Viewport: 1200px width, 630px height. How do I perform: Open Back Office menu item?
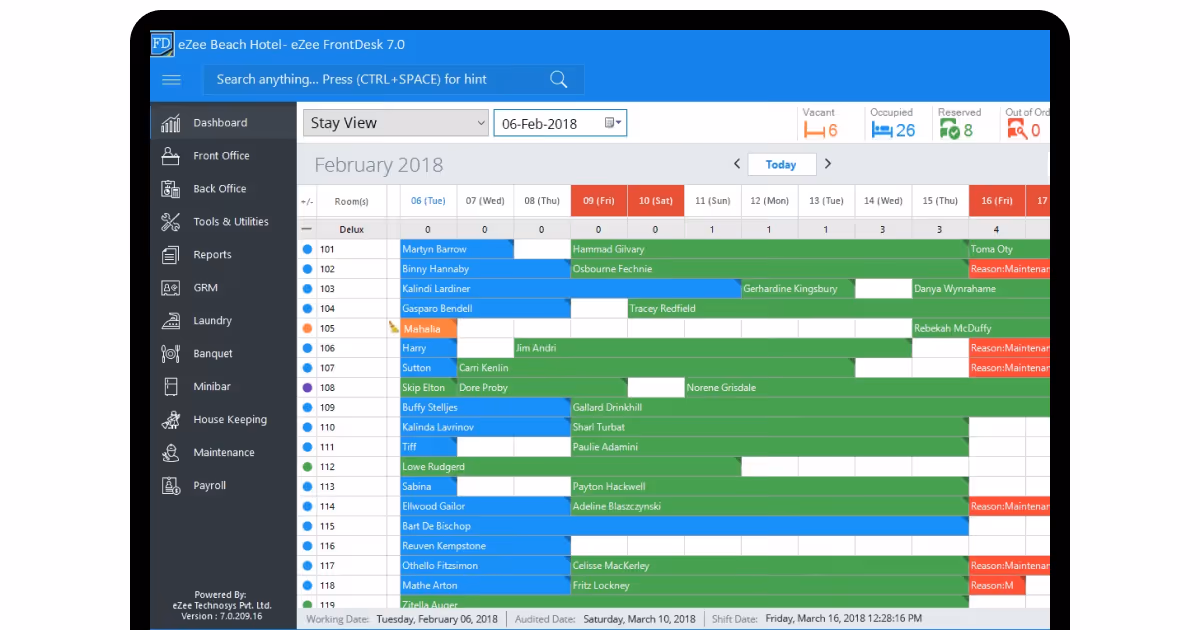(224, 188)
